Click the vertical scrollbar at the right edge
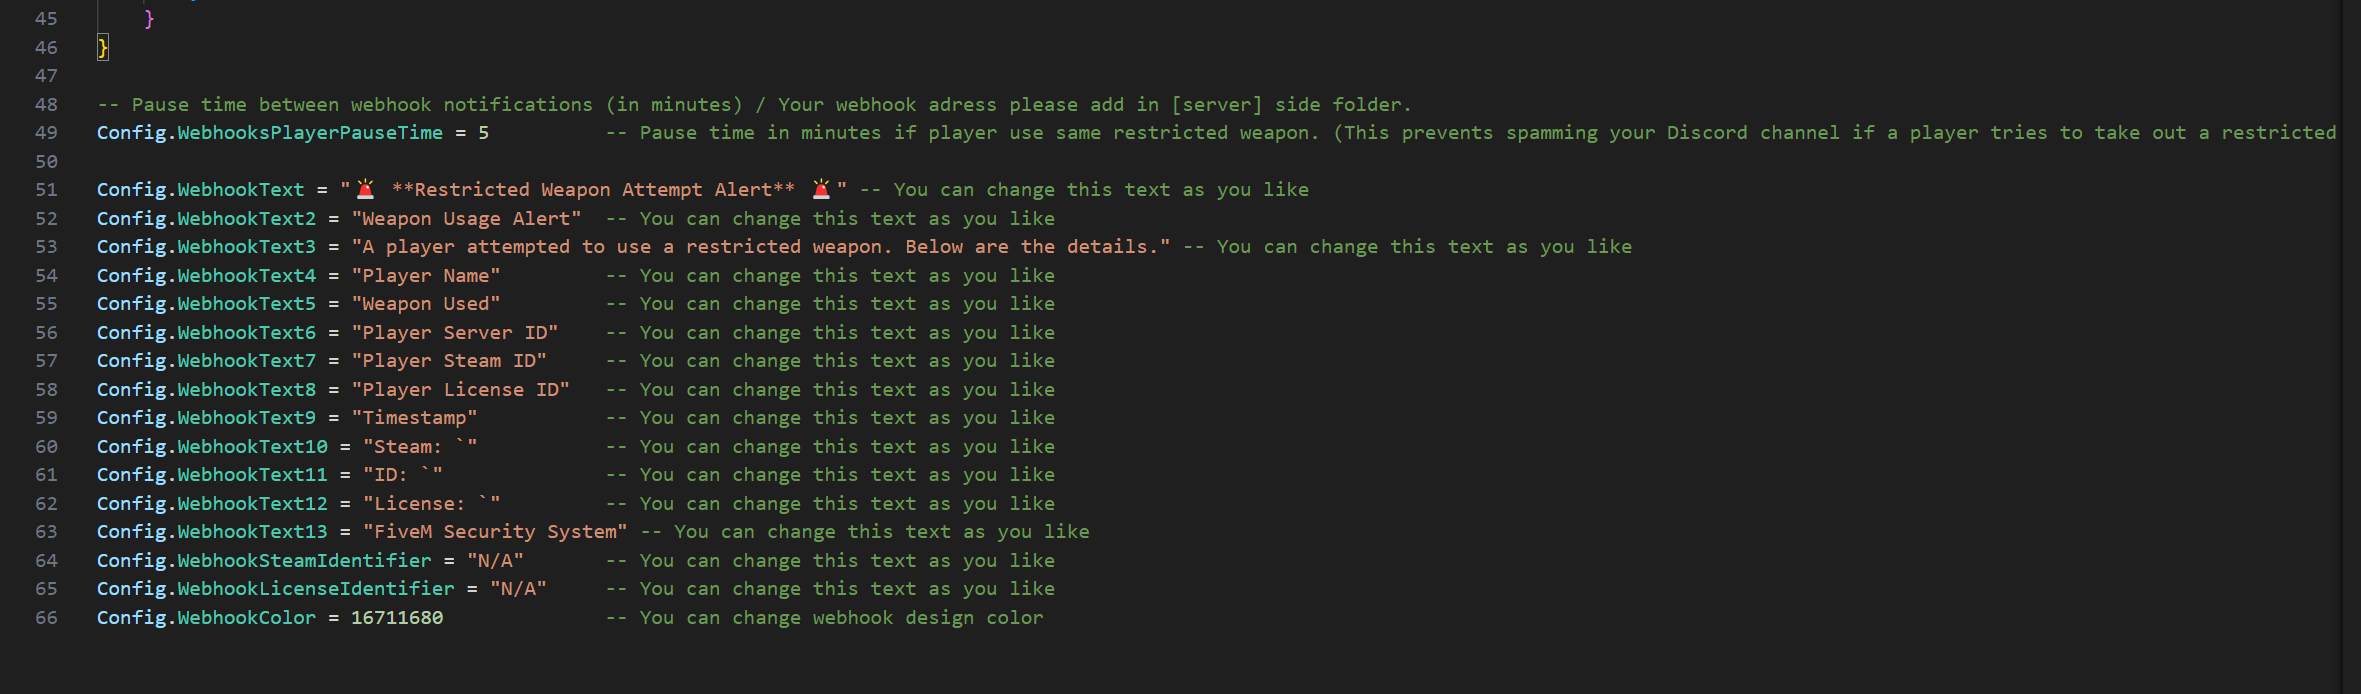 point(2351,347)
